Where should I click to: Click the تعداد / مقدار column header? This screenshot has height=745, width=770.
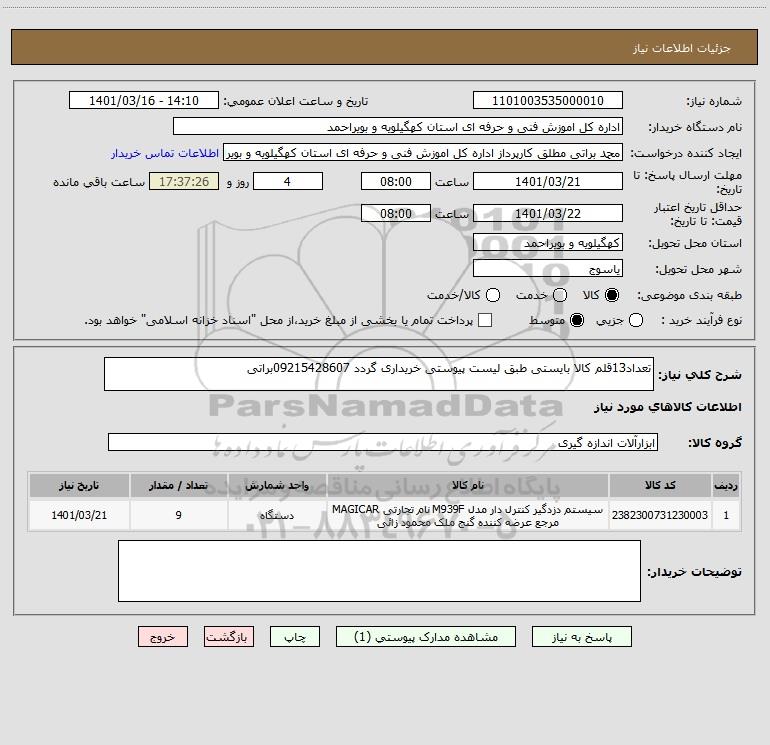click(x=179, y=485)
